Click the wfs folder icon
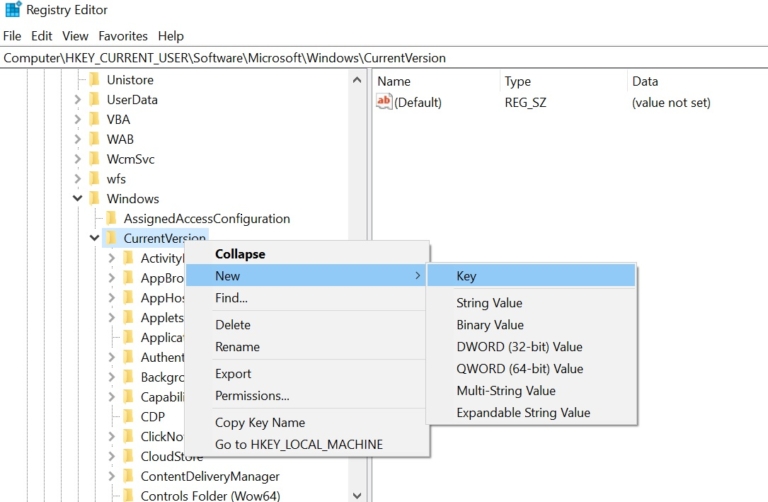The width and height of the screenshot is (768, 502). (95, 179)
